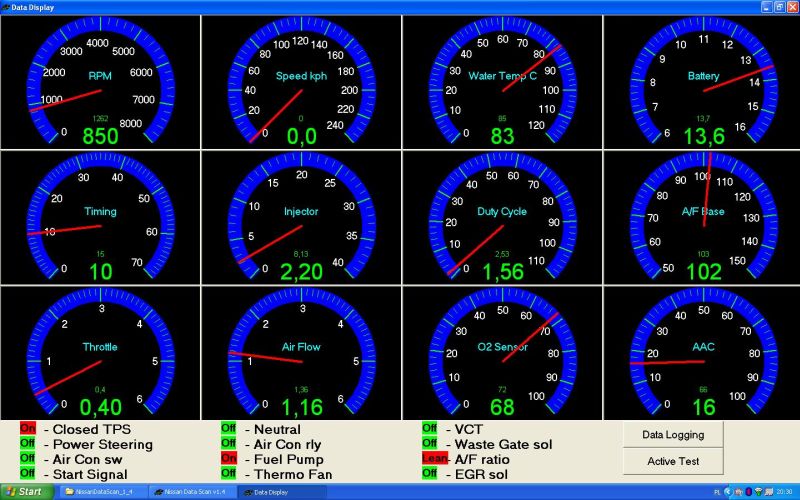Click the Data Logging button

coord(673,435)
